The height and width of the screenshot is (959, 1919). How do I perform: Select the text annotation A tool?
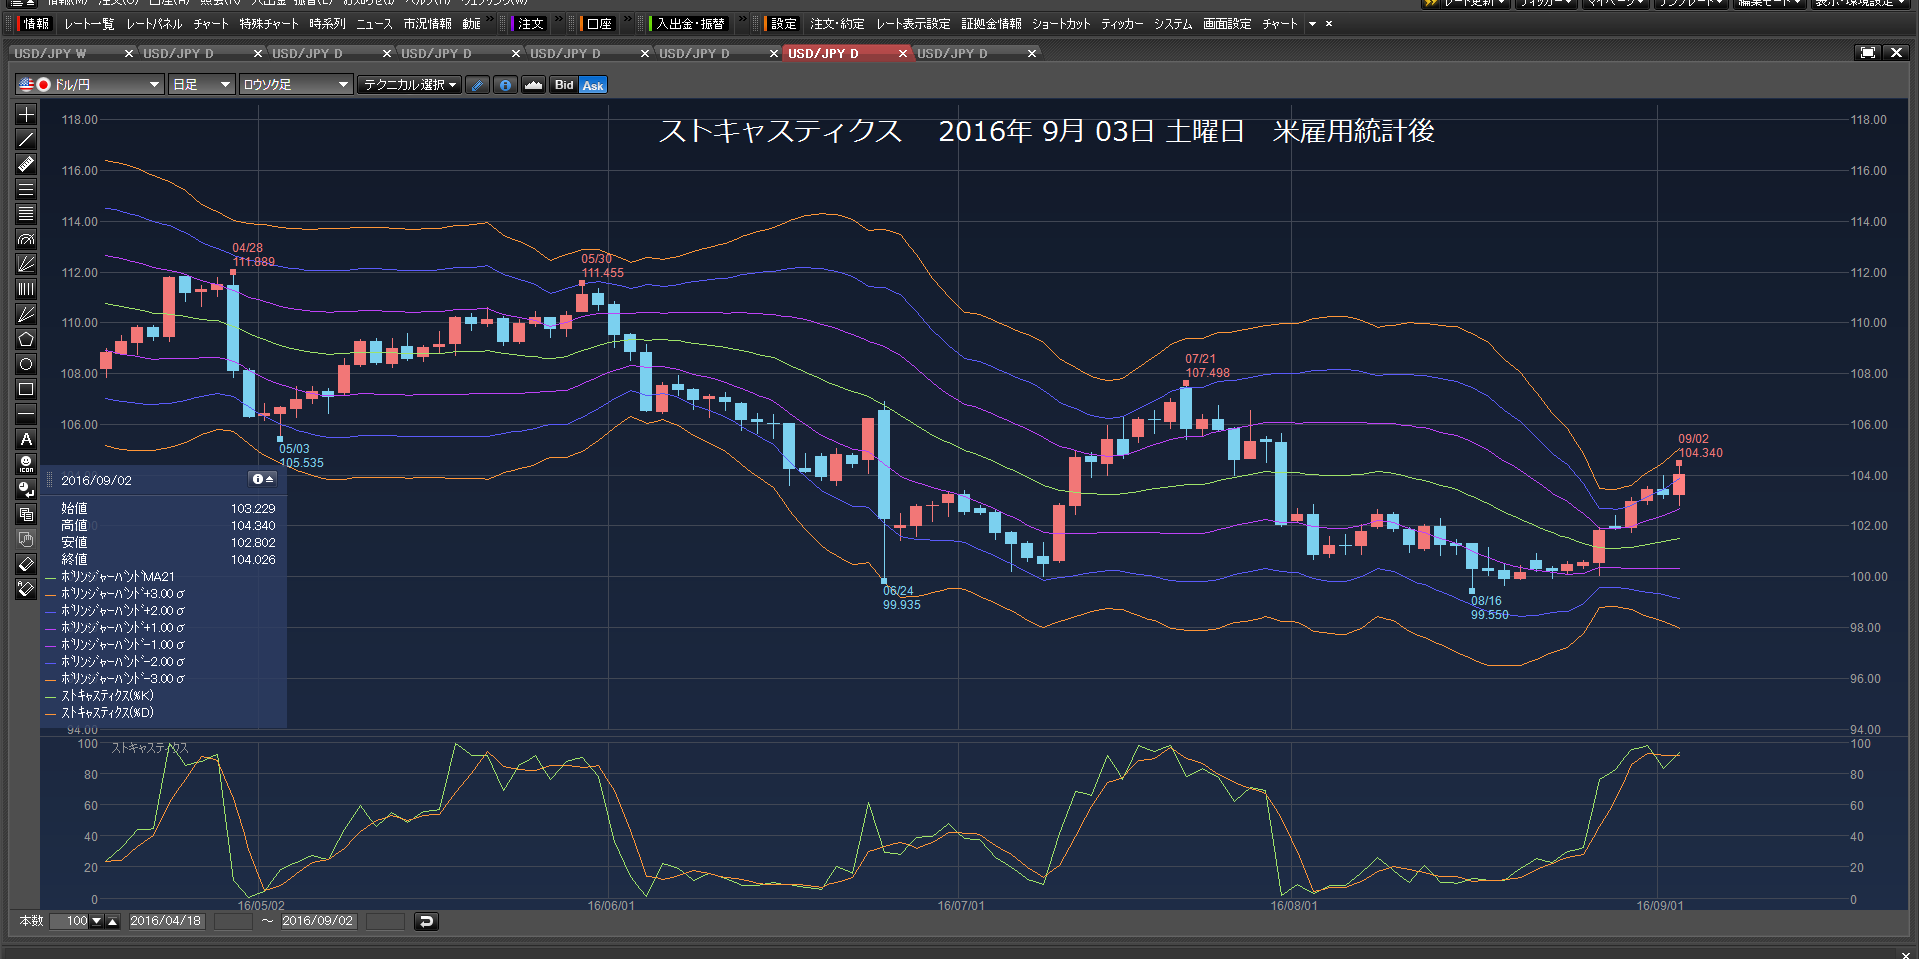coord(26,439)
